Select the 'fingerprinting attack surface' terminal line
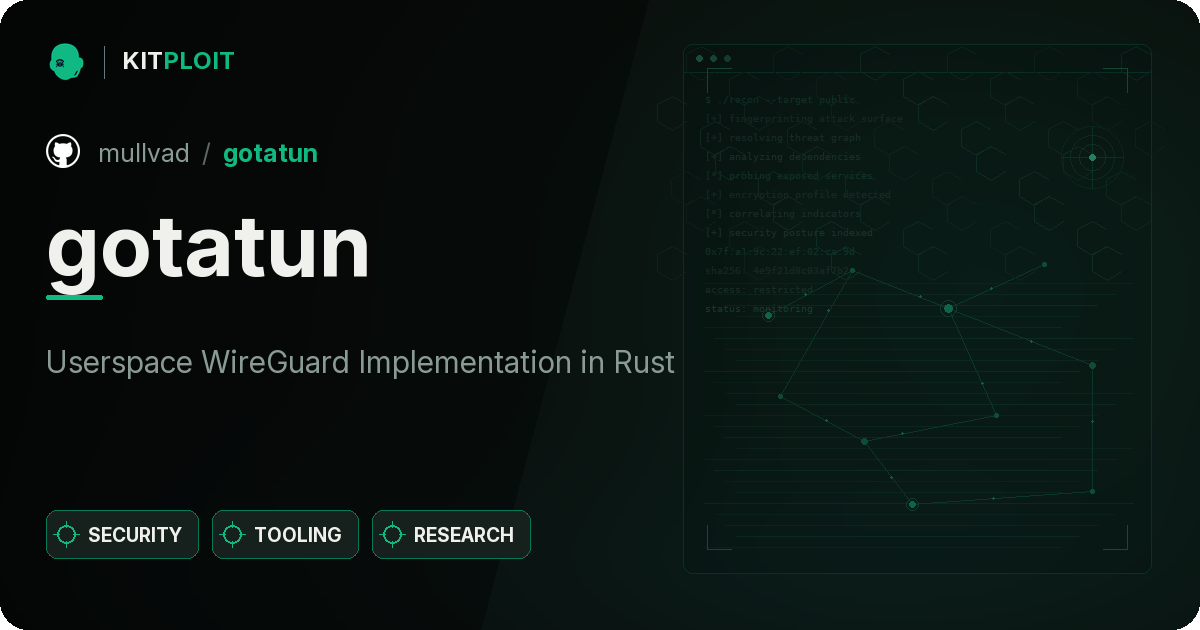The image size is (1200, 630). (804, 119)
